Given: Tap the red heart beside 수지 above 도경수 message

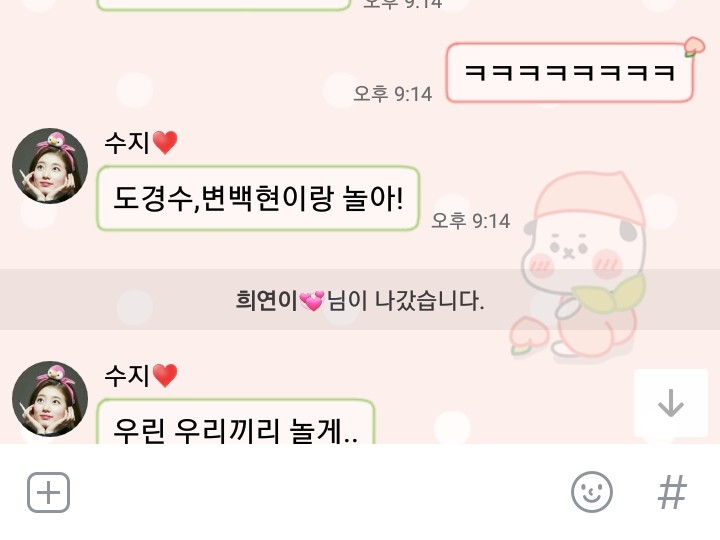Looking at the screenshot, I should [165, 142].
